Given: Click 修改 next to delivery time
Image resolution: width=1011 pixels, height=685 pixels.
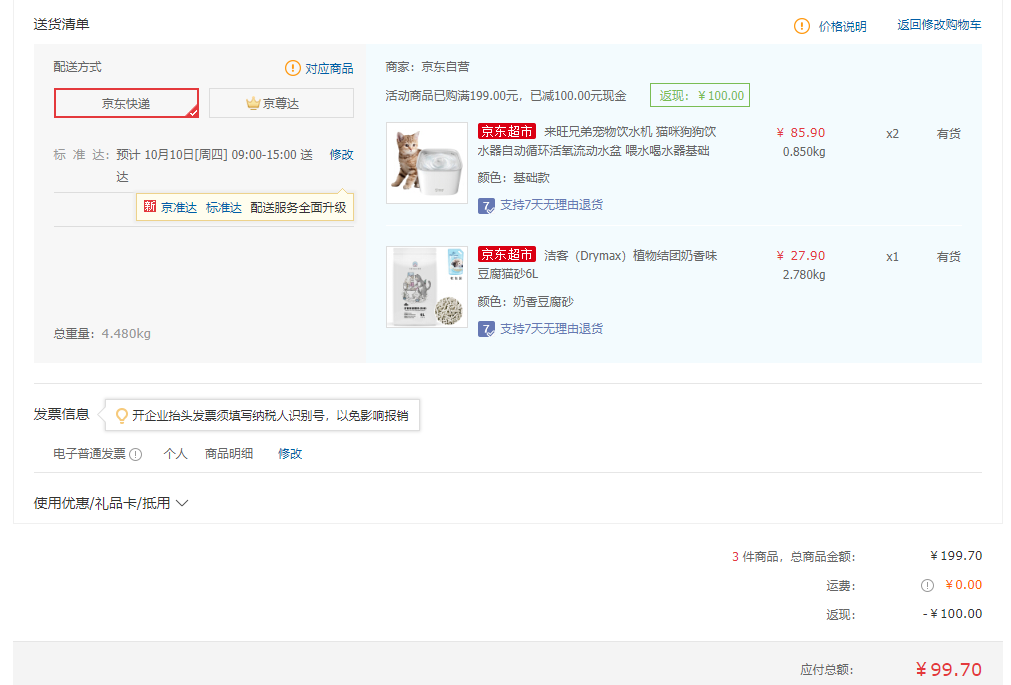Looking at the screenshot, I should tap(341, 155).
